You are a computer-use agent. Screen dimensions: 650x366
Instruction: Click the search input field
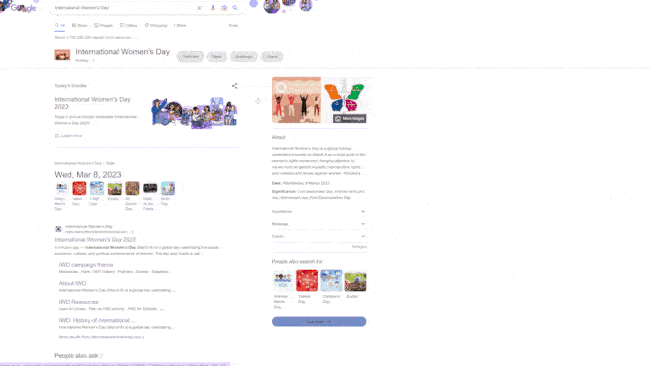124,8
